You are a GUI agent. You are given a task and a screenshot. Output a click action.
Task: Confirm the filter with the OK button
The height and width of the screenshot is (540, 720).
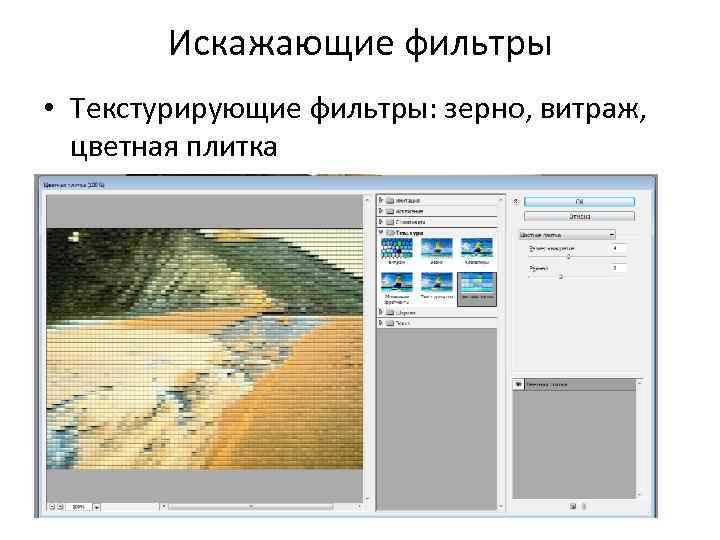(579, 202)
